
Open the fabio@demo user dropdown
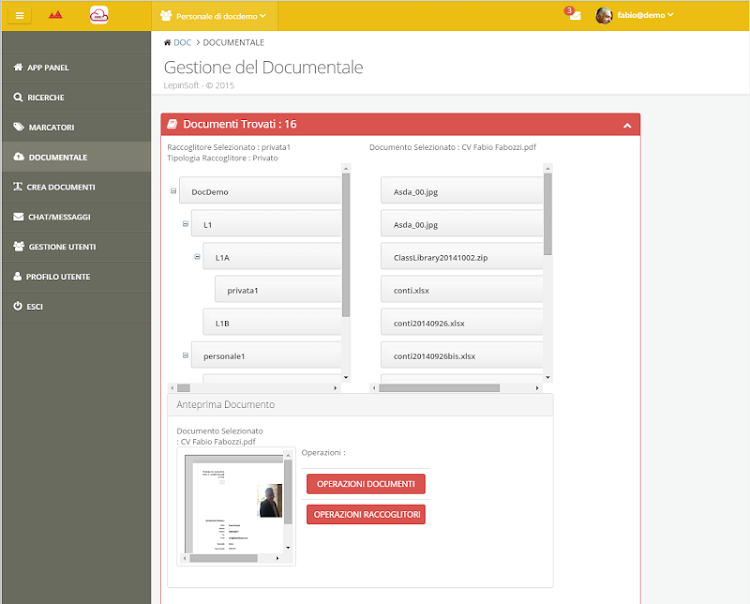point(643,15)
